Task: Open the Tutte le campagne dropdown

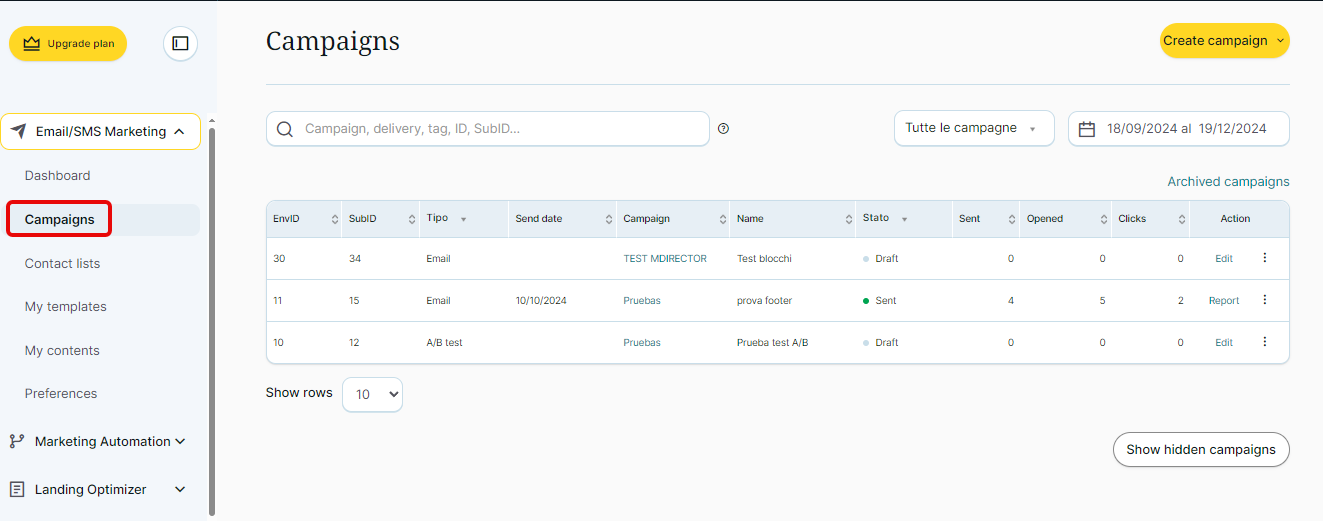Action: tap(973, 128)
